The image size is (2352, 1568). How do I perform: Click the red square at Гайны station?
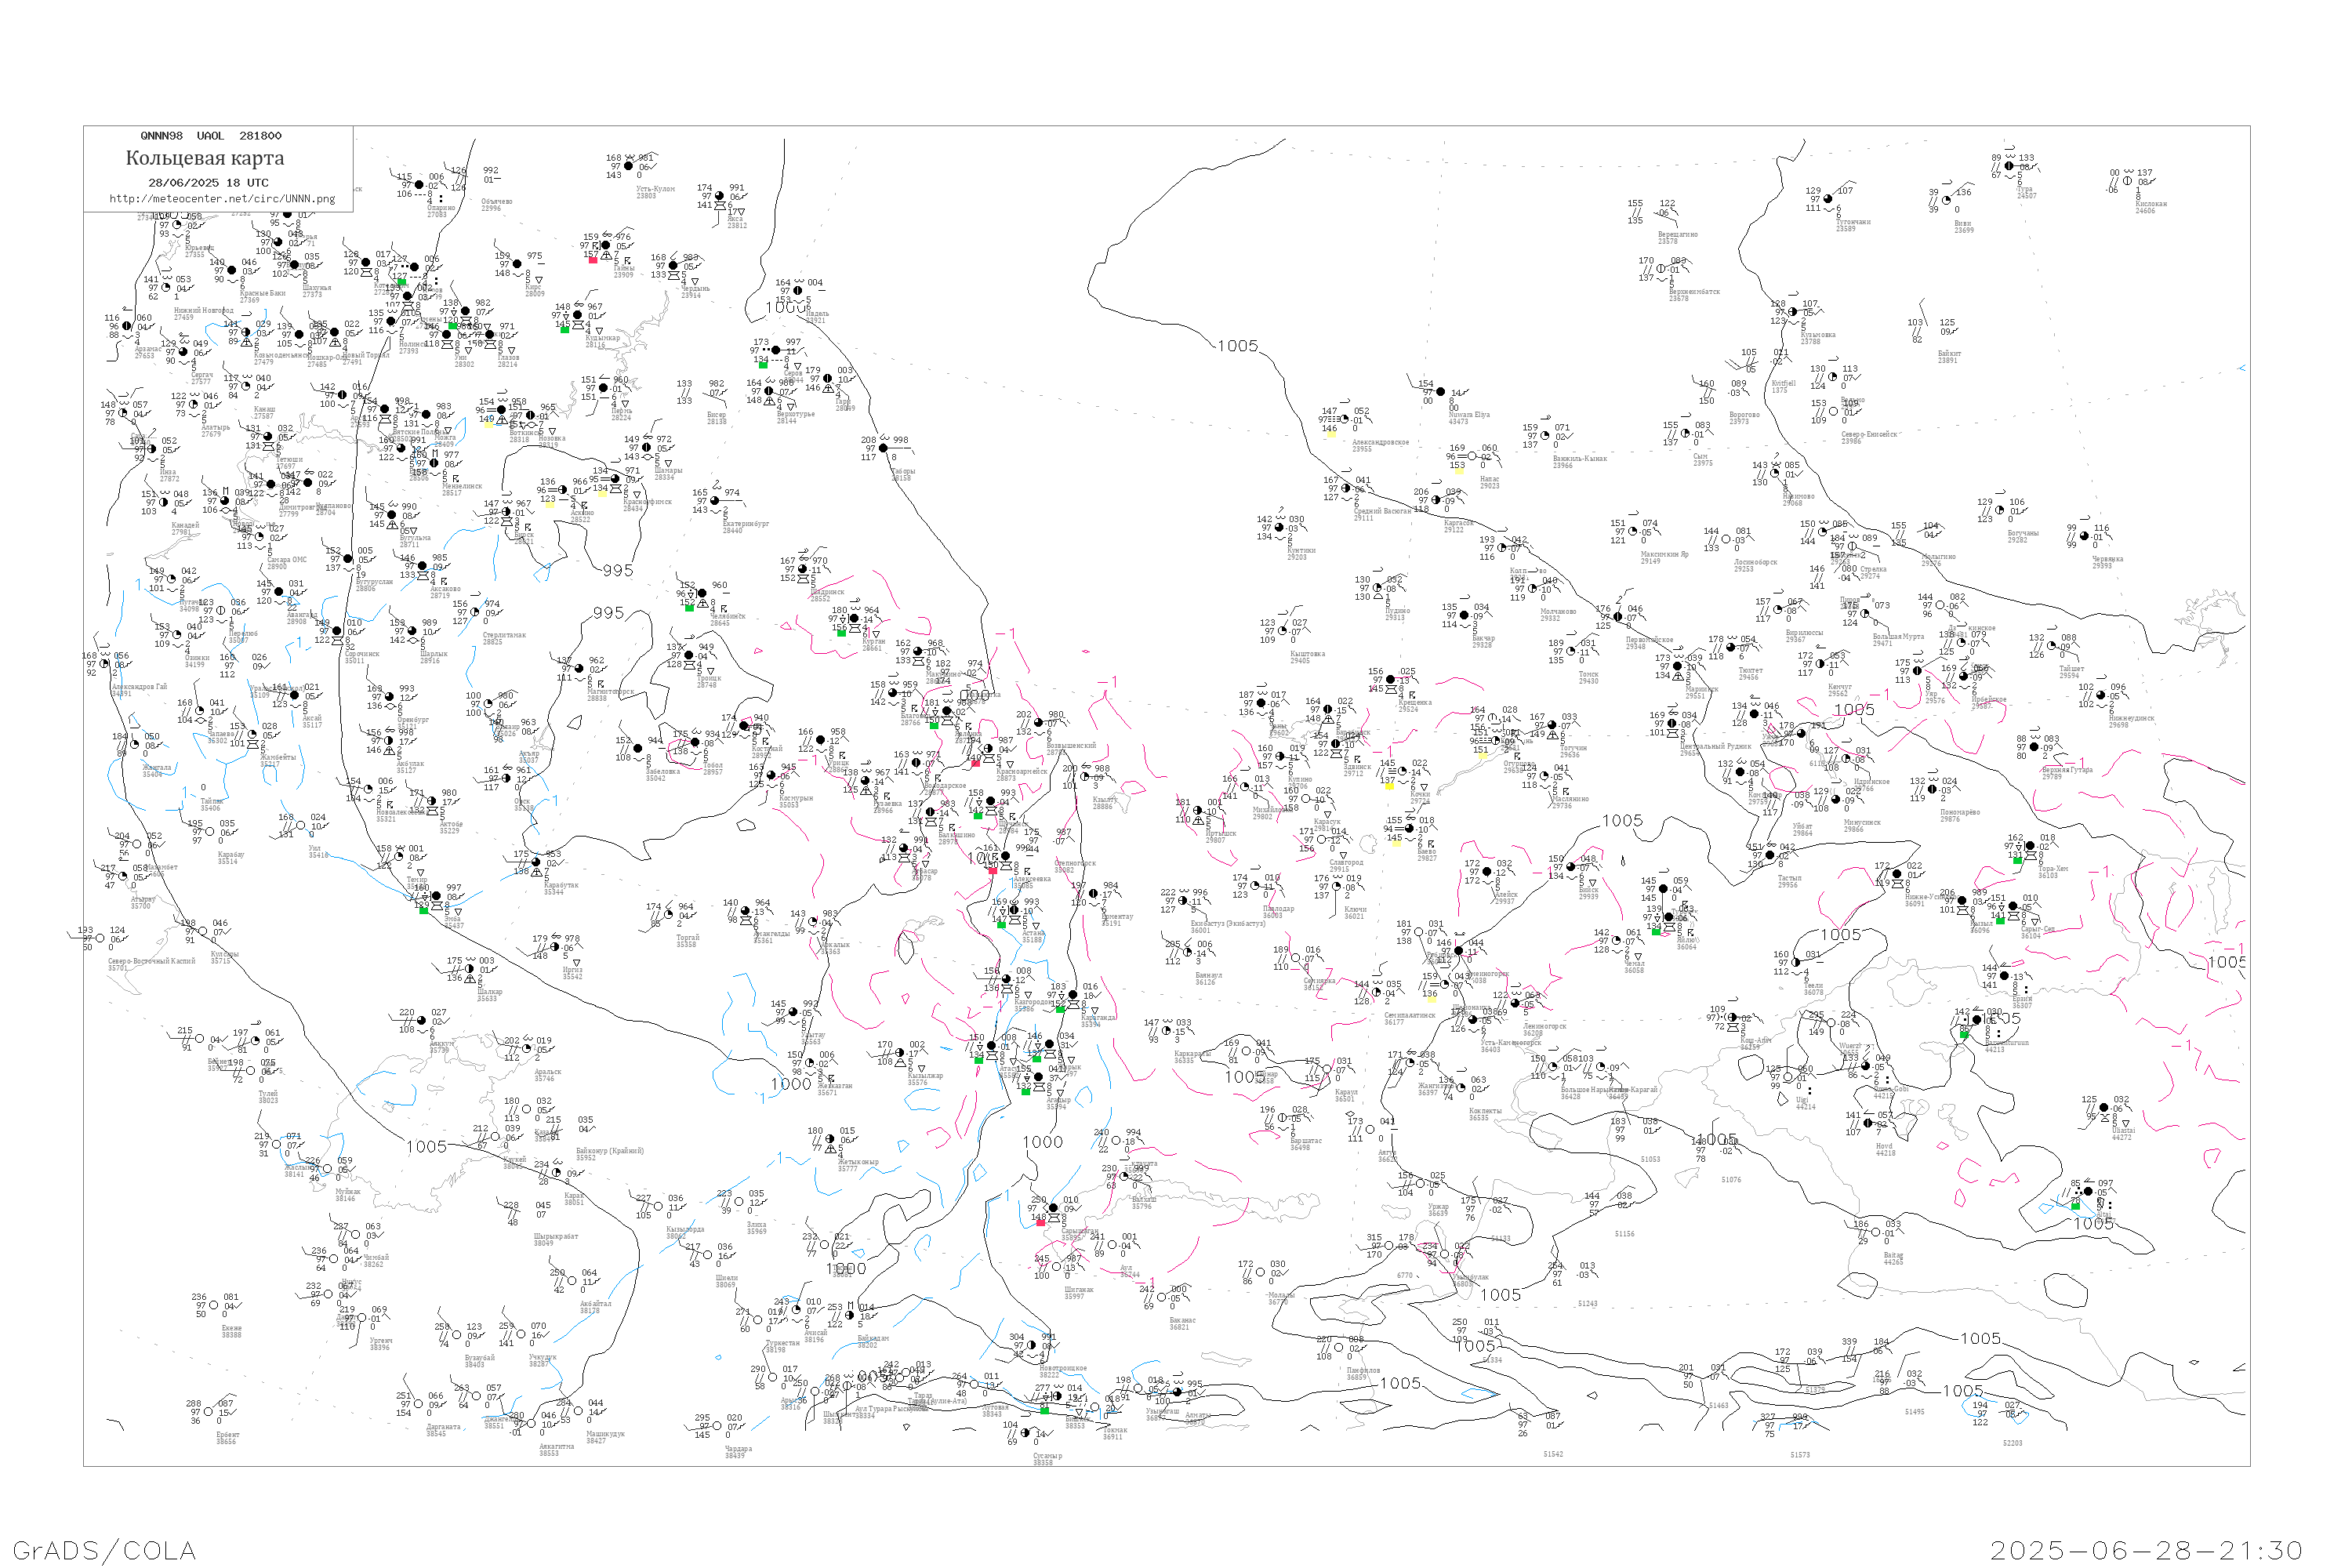(x=593, y=260)
